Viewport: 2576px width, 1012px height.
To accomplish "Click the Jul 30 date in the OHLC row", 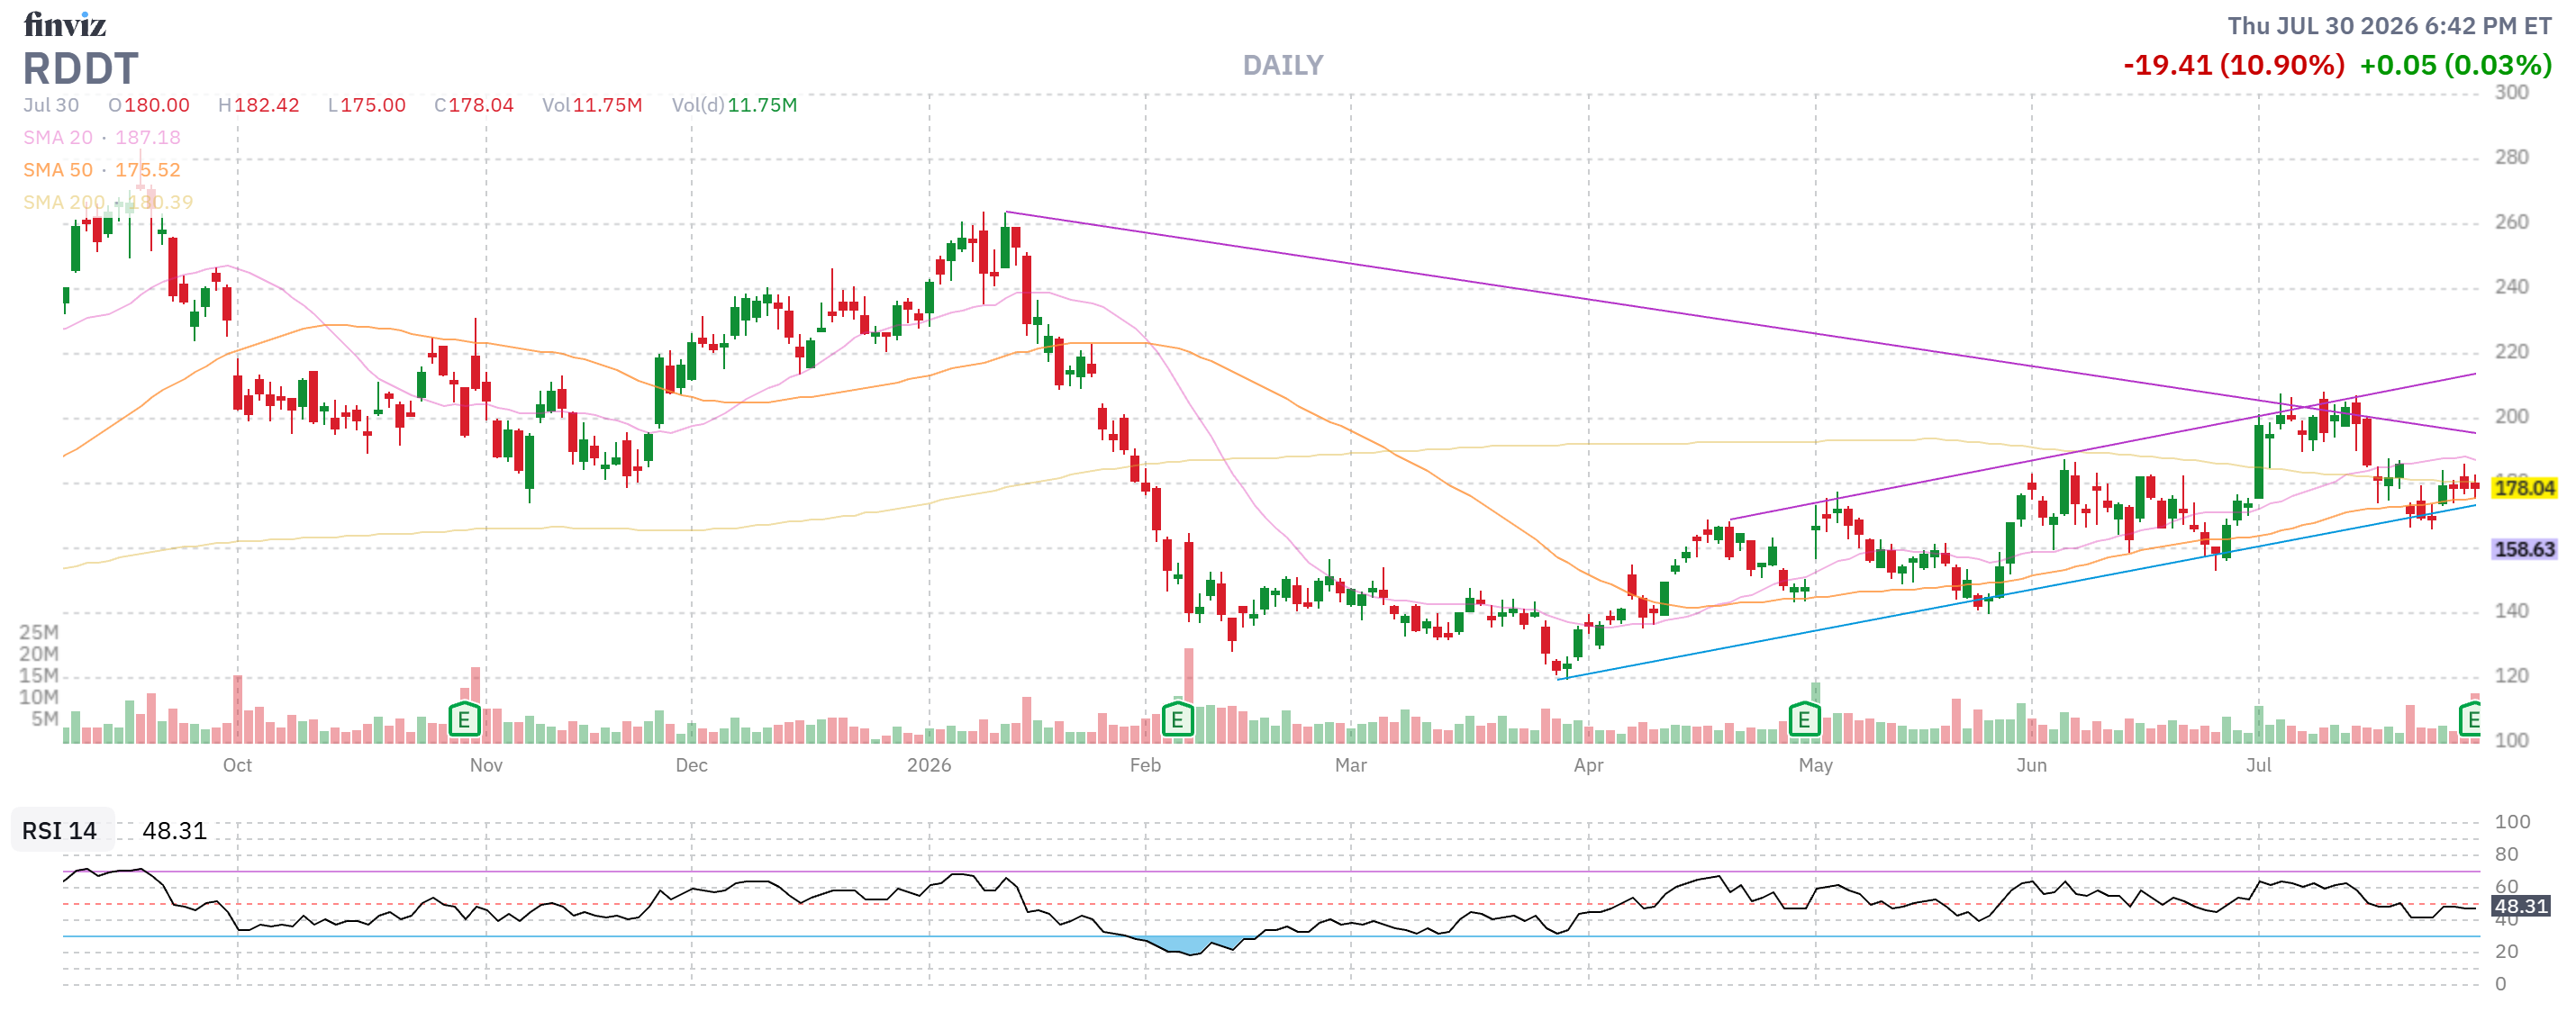I will pyautogui.click(x=51, y=105).
